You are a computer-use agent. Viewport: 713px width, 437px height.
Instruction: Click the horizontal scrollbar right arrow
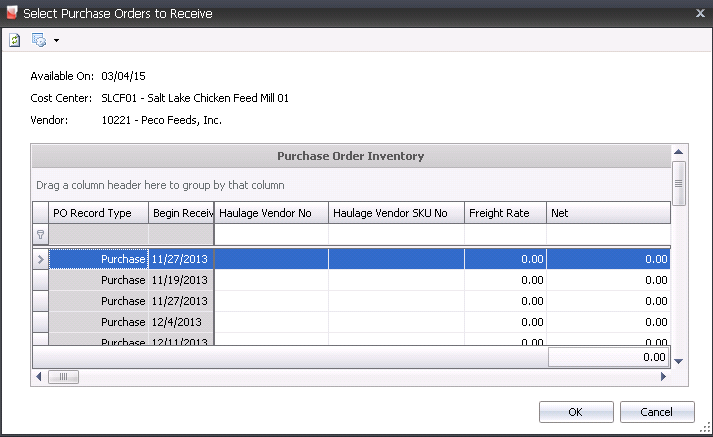pos(661,377)
